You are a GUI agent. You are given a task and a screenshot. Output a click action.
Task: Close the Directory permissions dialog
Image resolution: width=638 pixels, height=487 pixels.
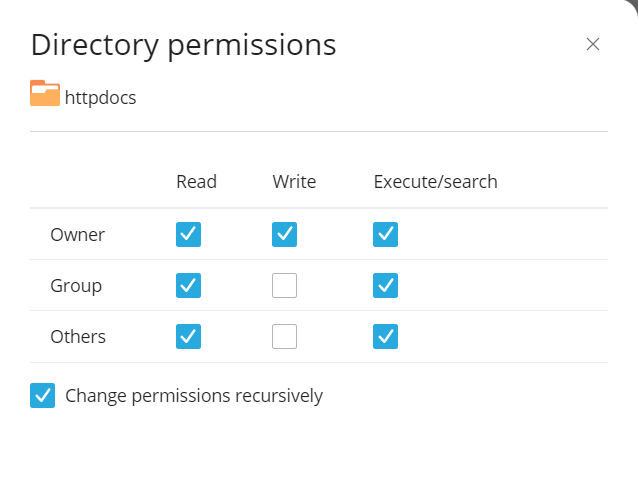pyautogui.click(x=592, y=44)
